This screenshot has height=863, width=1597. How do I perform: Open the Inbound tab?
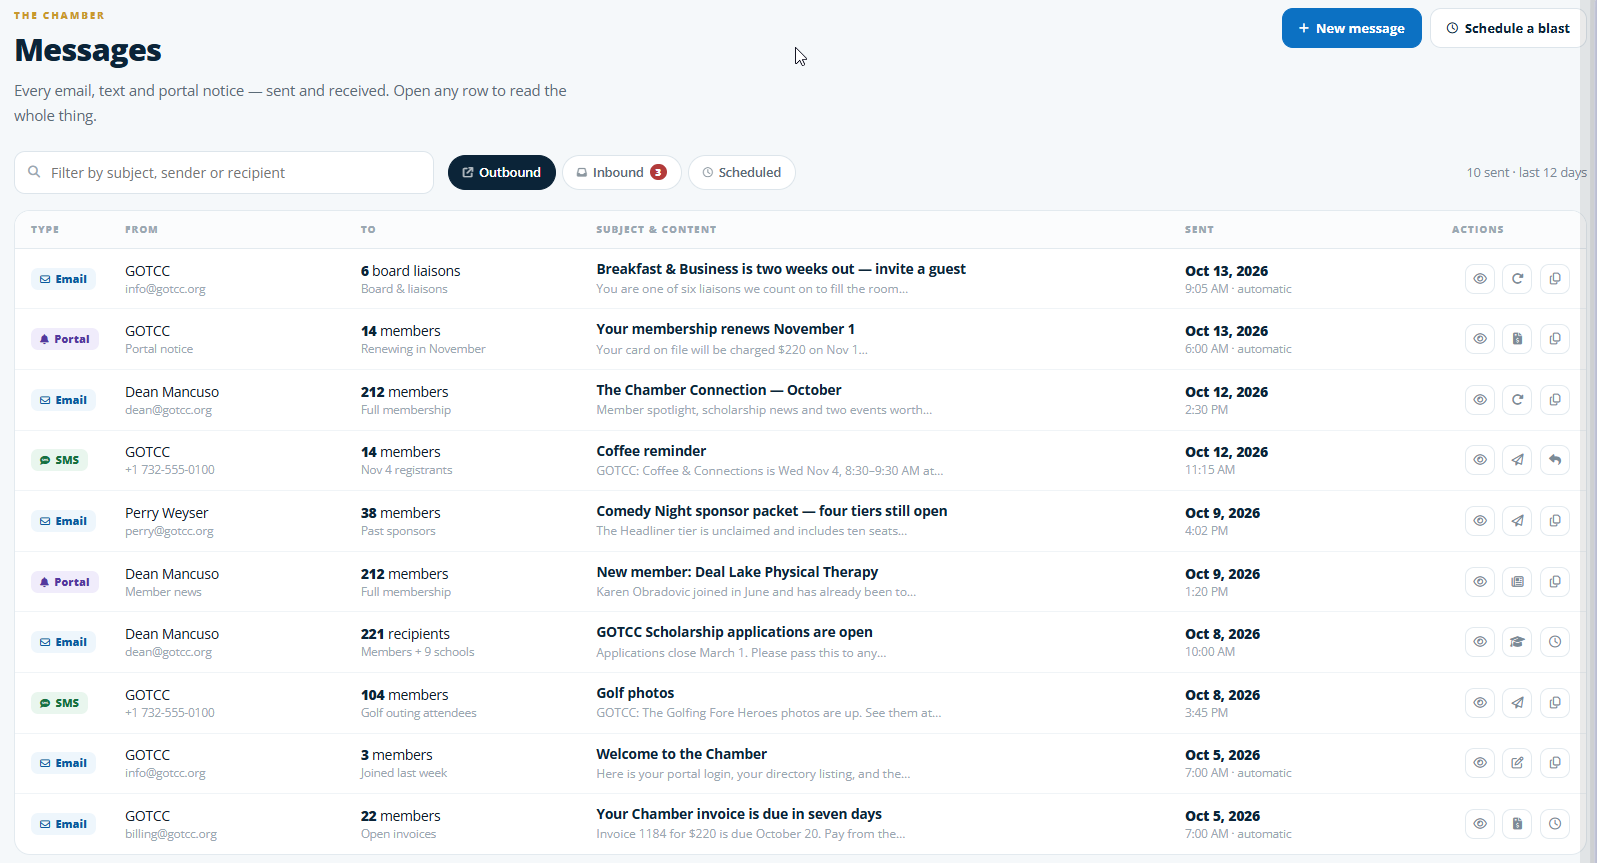point(621,172)
